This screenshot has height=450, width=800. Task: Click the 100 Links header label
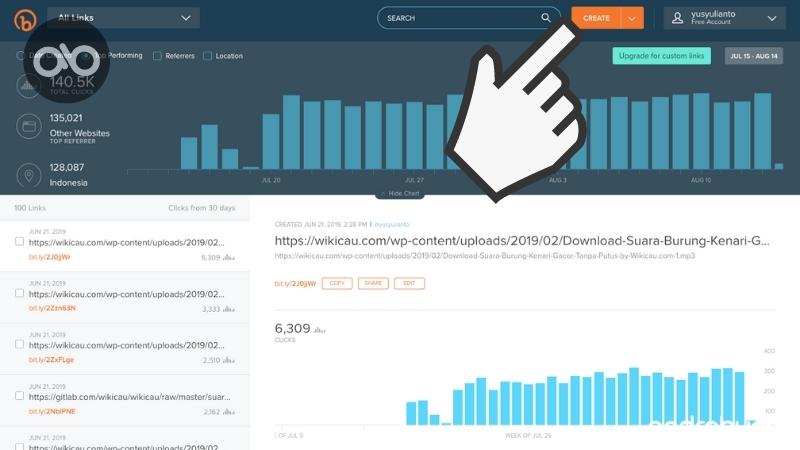tap(30, 208)
